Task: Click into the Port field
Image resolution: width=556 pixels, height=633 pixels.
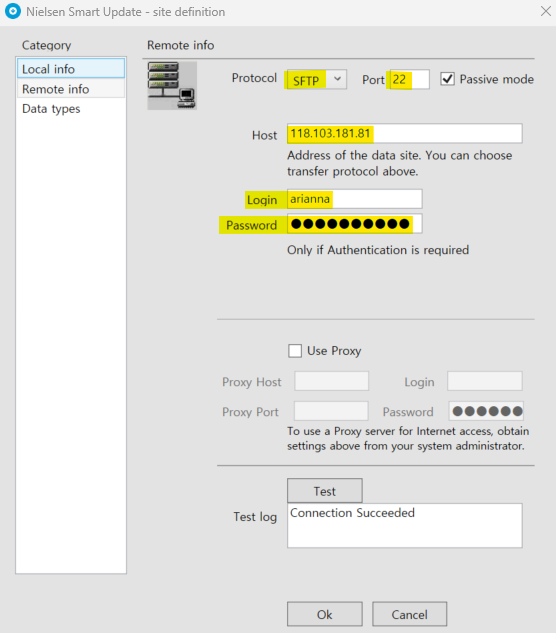Action: [409, 79]
